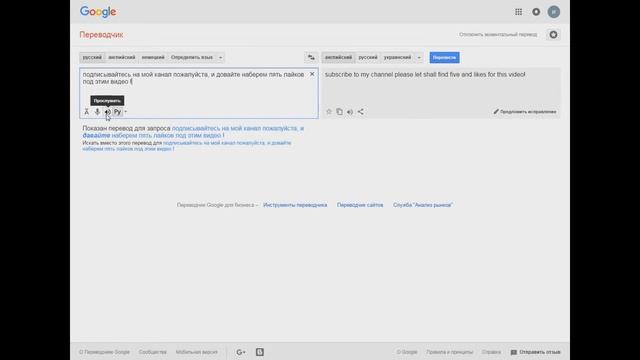The height and width of the screenshot is (360, 640).
Task: Share the translation
Action: point(360,111)
